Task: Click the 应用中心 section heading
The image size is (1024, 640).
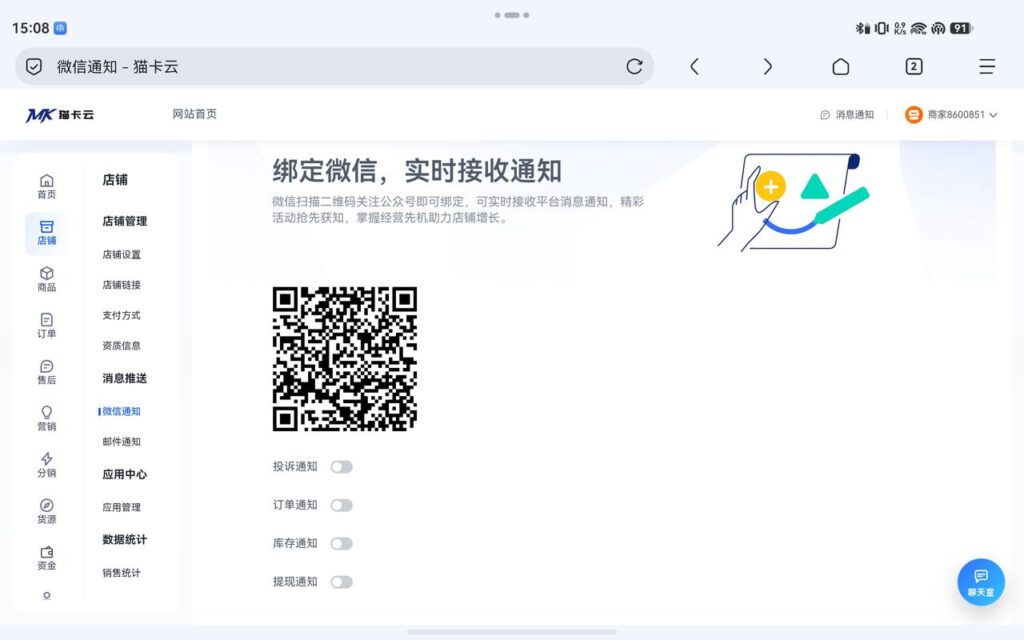Action: pyautogui.click(x=125, y=474)
